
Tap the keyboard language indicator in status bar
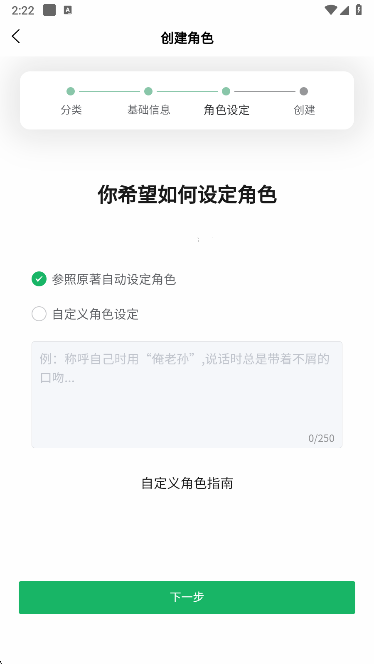point(68,10)
